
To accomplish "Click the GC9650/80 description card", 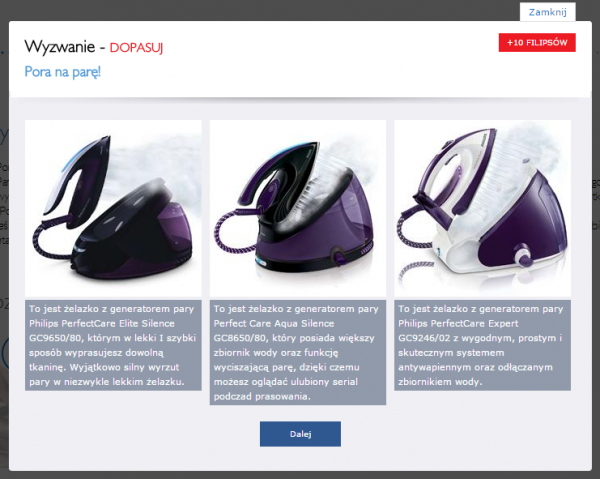I will 113,345.
